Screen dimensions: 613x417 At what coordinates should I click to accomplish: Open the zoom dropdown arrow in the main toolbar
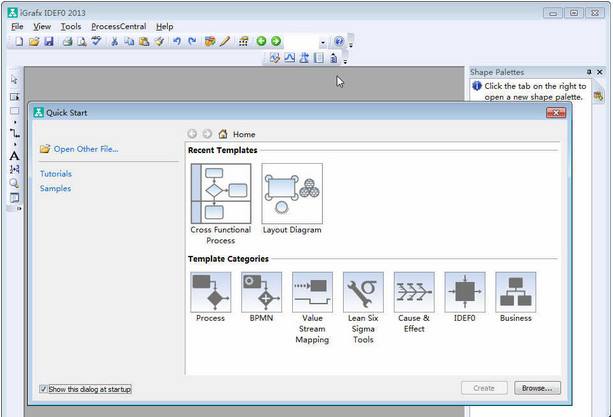(x=323, y=42)
